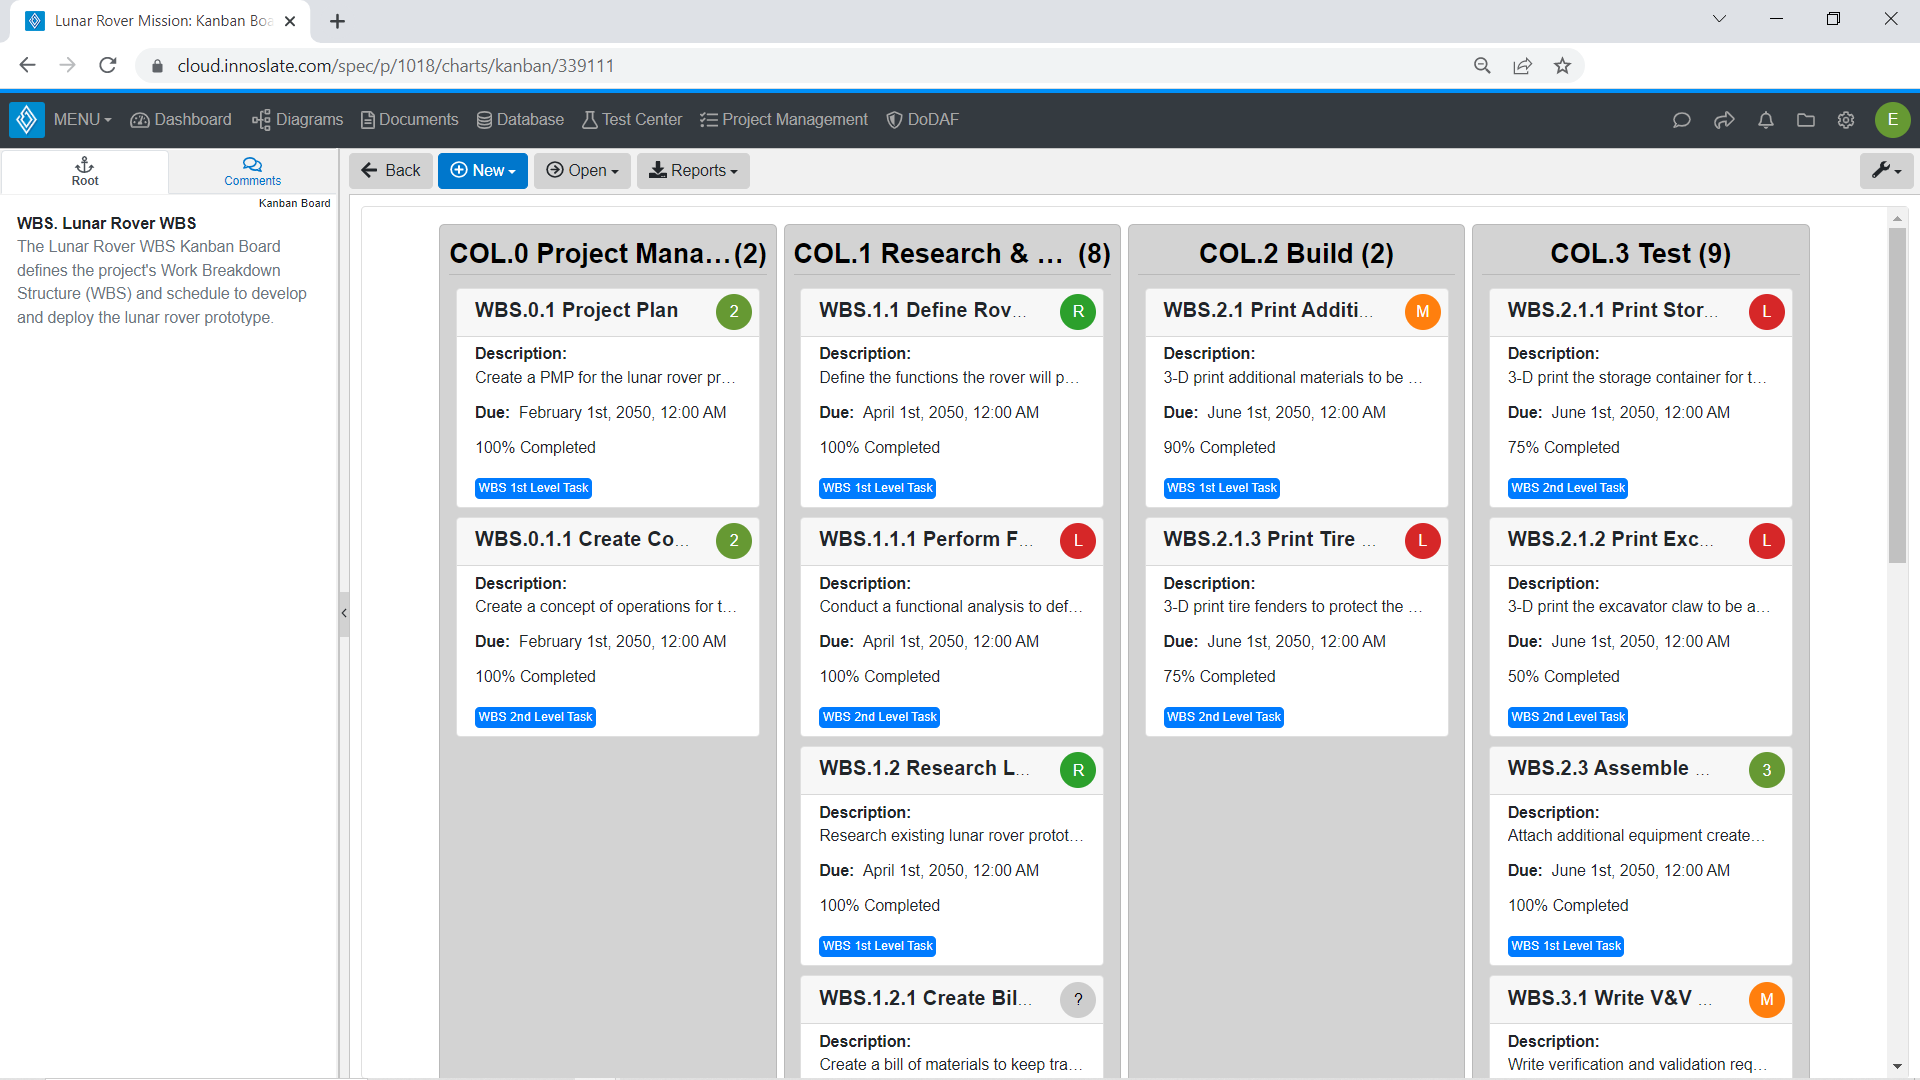
Task: Check notifications via the bell icon
Action: click(1765, 119)
